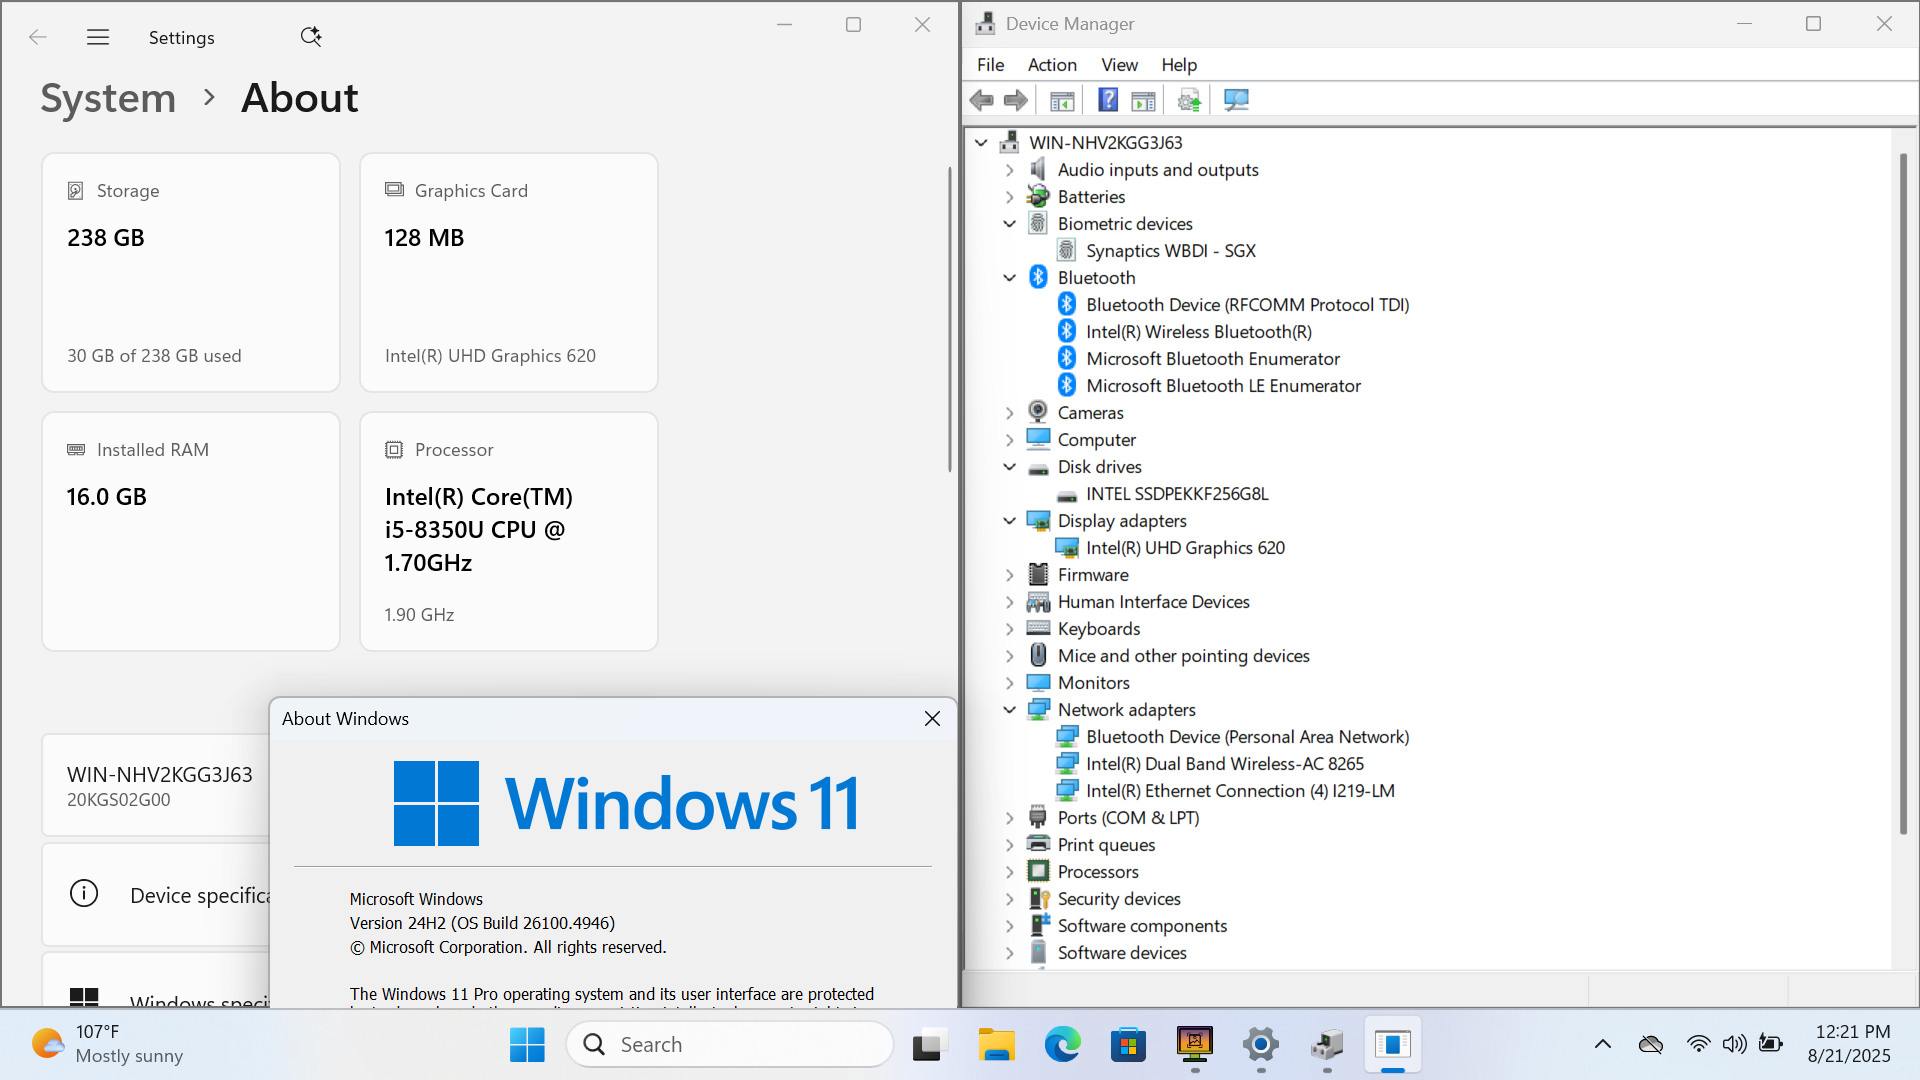Click Show/Hide Action Pane toolbar icon
Screen dimensions: 1920x1080
pyautogui.click(x=1143, y=100)
